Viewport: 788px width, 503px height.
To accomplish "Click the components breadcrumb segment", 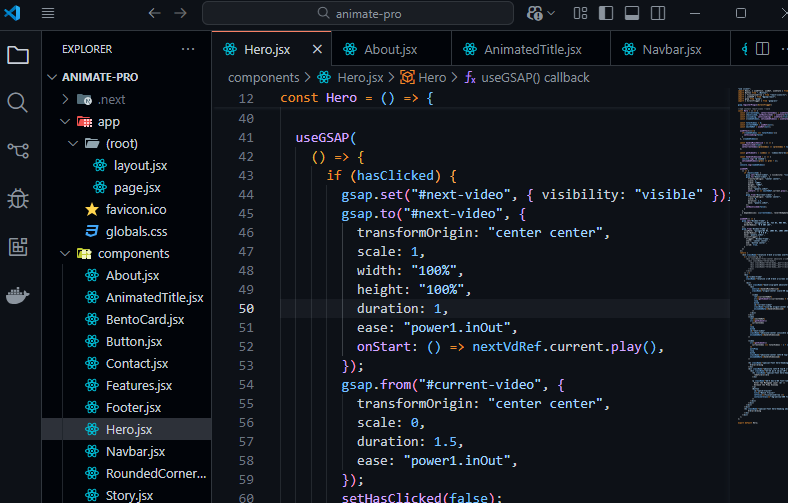I will 263,77.
